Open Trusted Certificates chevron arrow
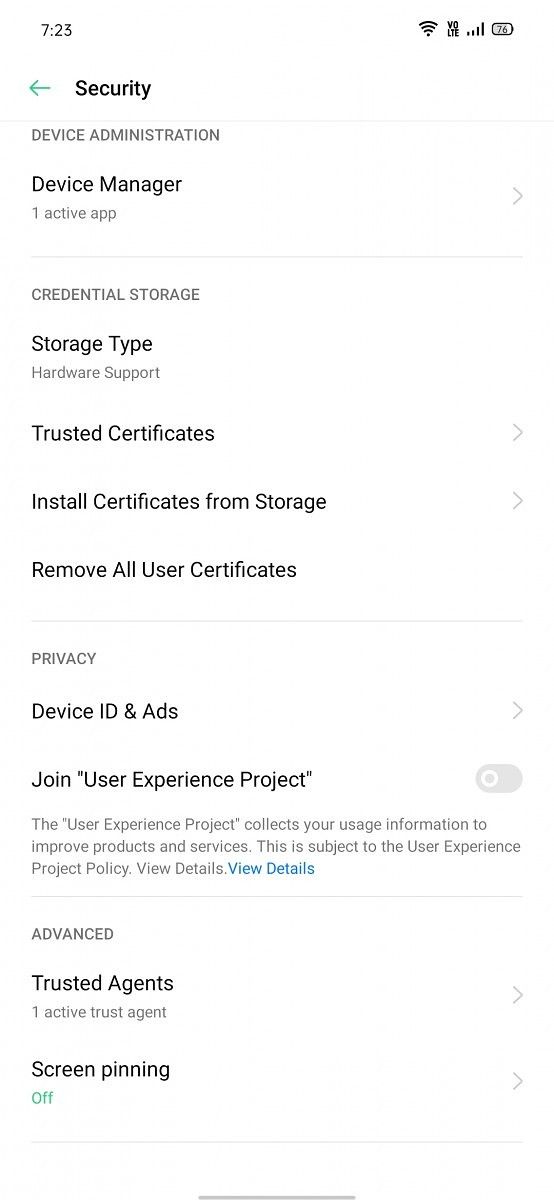554x1200 pixels. [517, 433]
